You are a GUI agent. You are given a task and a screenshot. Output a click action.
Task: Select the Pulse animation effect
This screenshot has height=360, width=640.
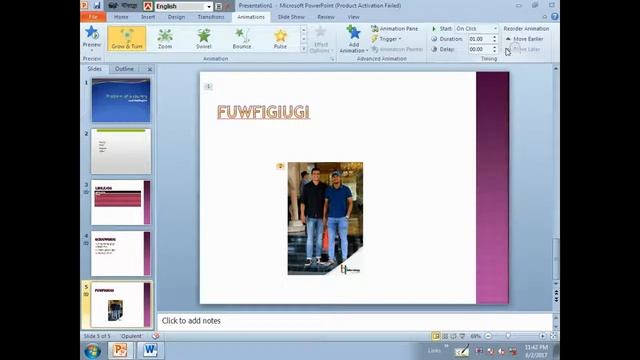pyautogui.click(x=280, y=38)
